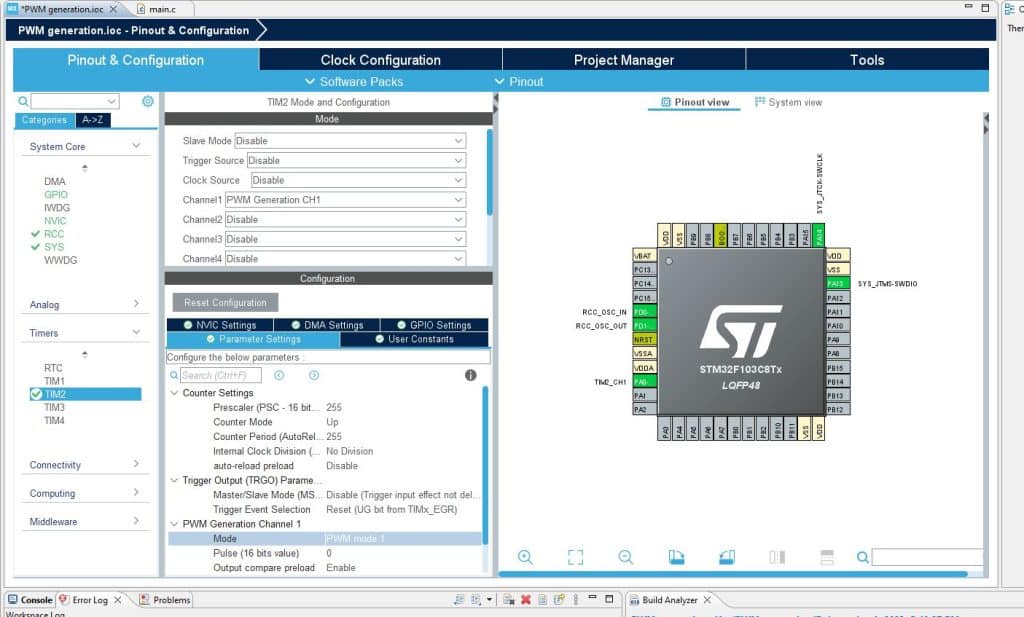Click the magnifier beside the category search box
The width and height of the screenshot is (1024, 617).
(23, 101)
